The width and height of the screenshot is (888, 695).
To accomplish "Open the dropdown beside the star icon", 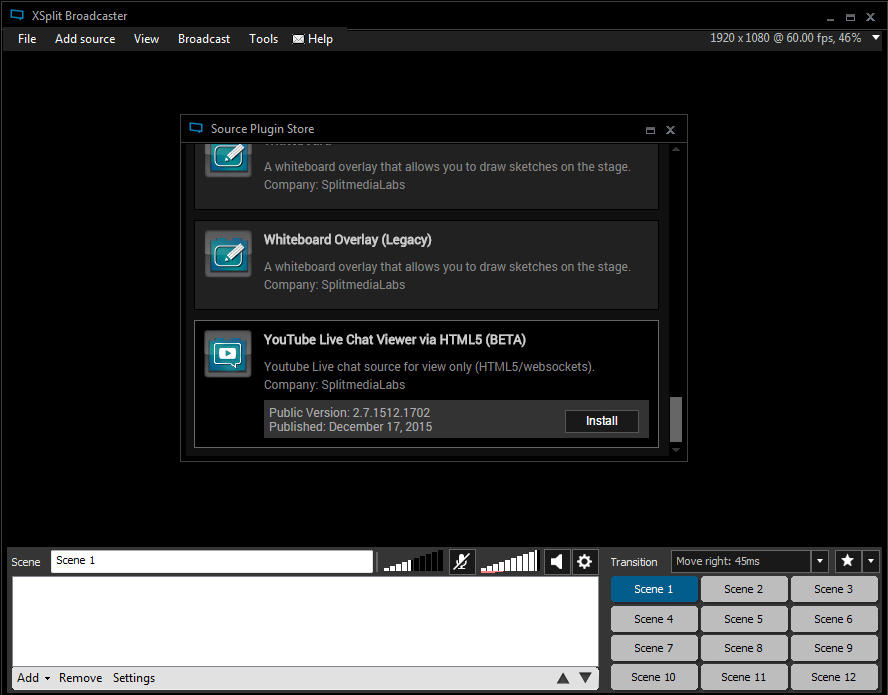I will (869, 561).
